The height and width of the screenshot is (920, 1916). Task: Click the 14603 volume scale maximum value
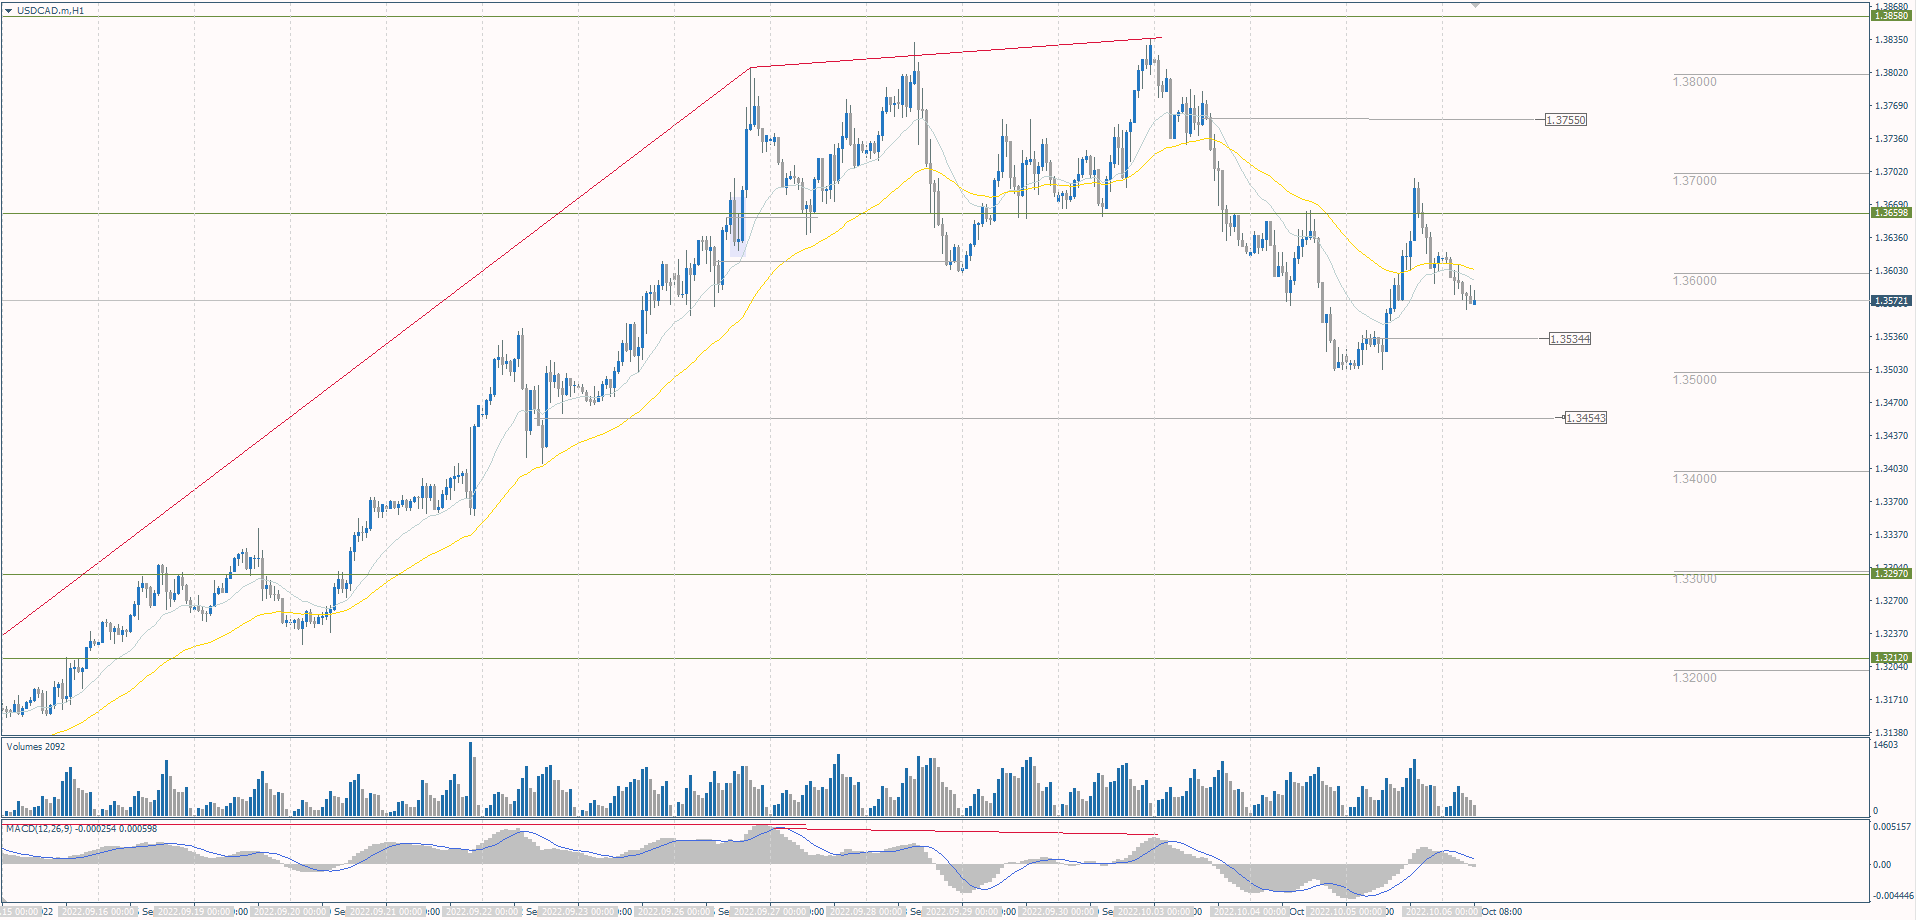coord(1885,745)
